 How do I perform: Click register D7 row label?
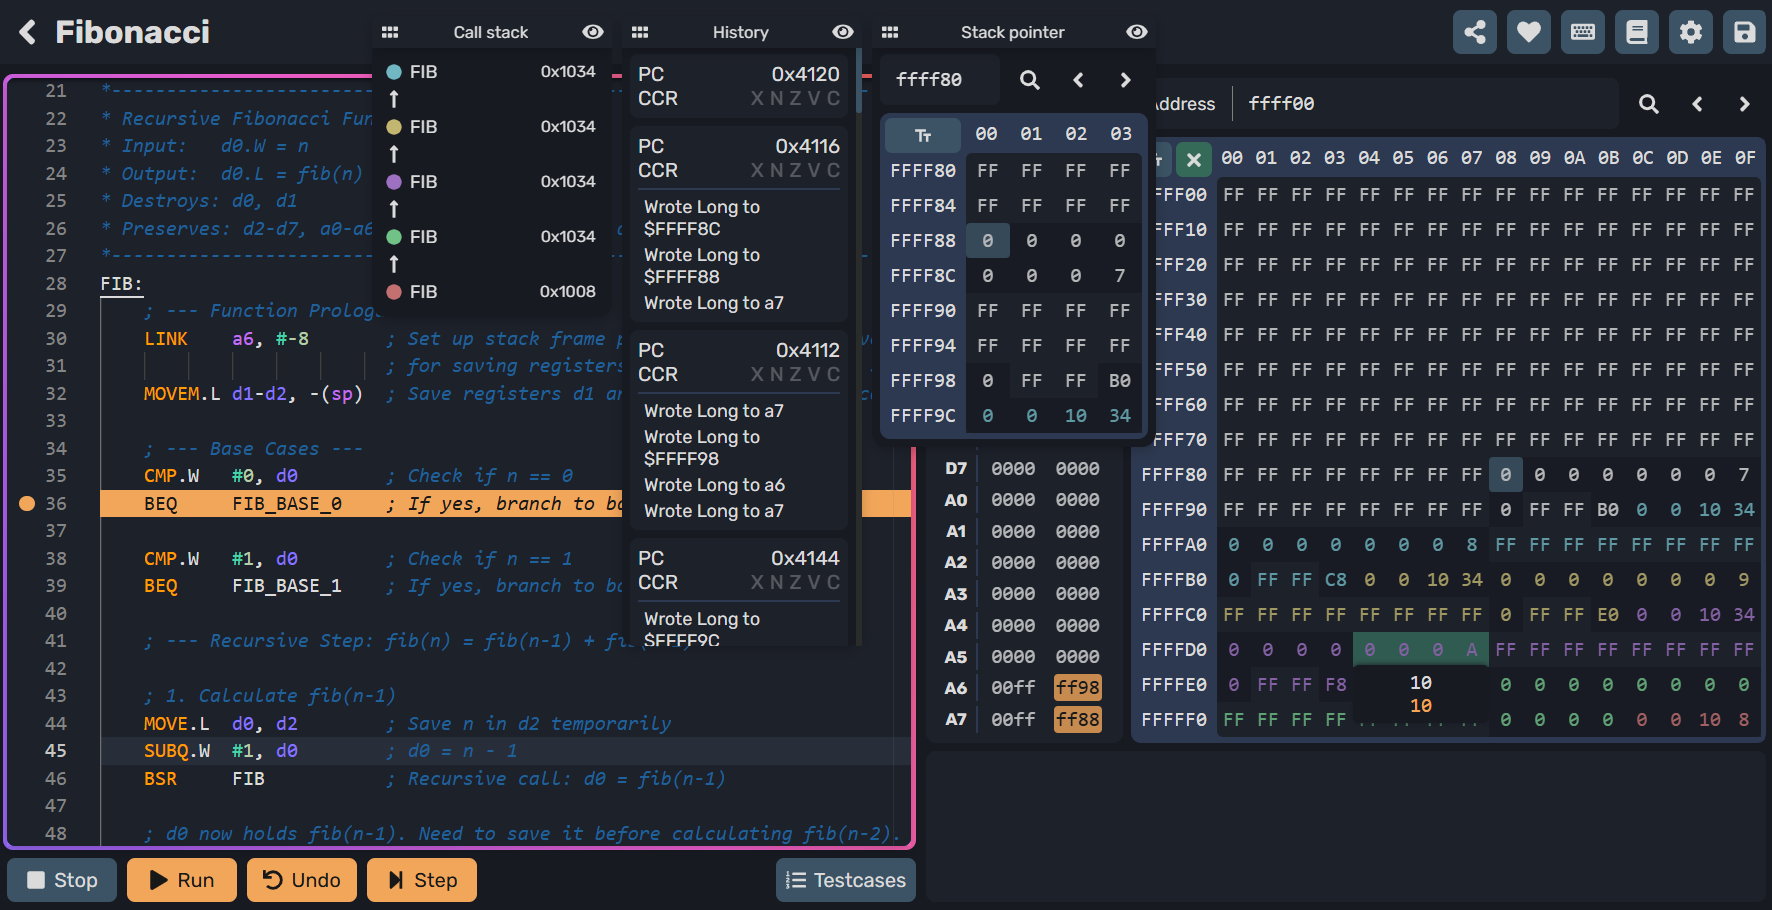coord(956,469)
